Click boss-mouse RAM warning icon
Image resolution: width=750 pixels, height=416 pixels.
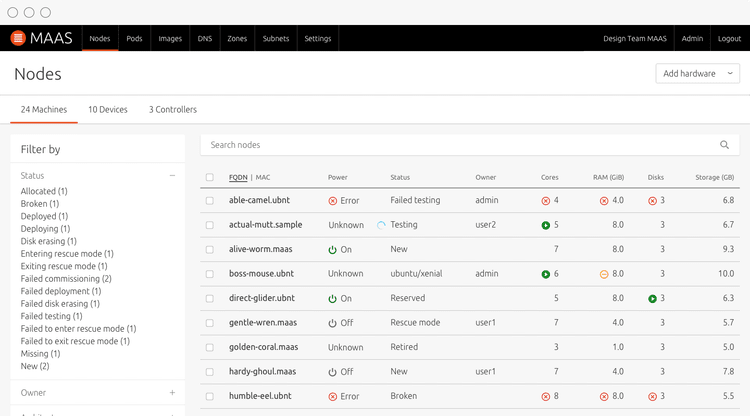pyautogui.click(x=604, y=274)
